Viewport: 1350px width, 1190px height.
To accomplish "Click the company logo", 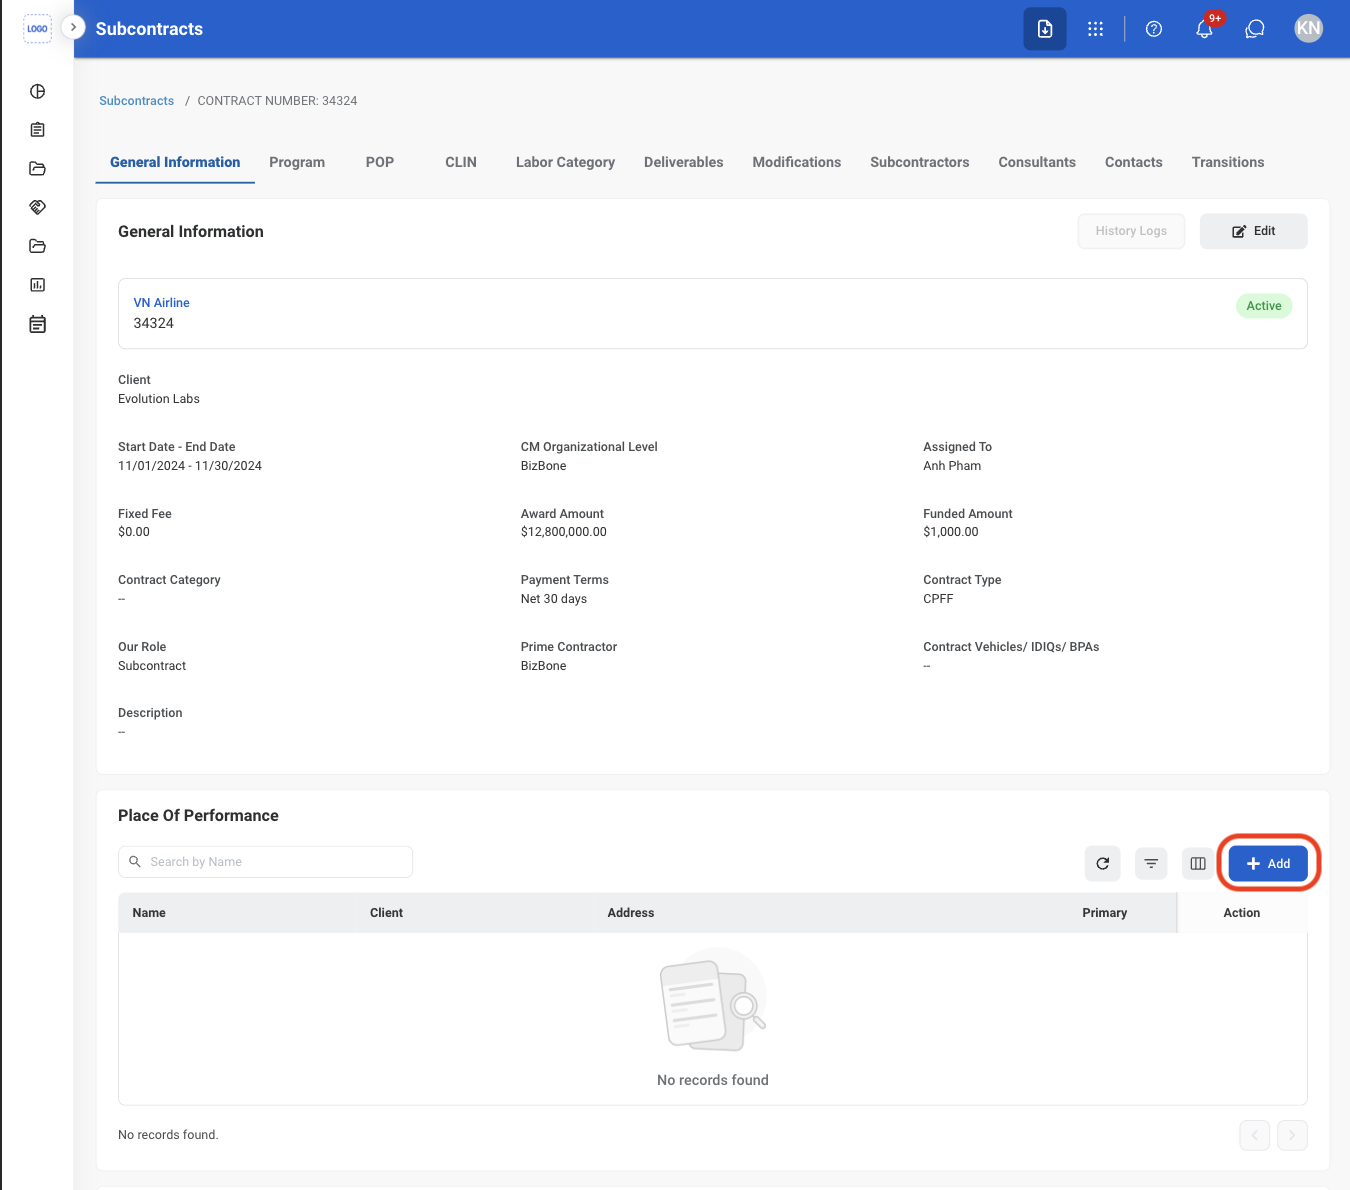I will (37, 29).
